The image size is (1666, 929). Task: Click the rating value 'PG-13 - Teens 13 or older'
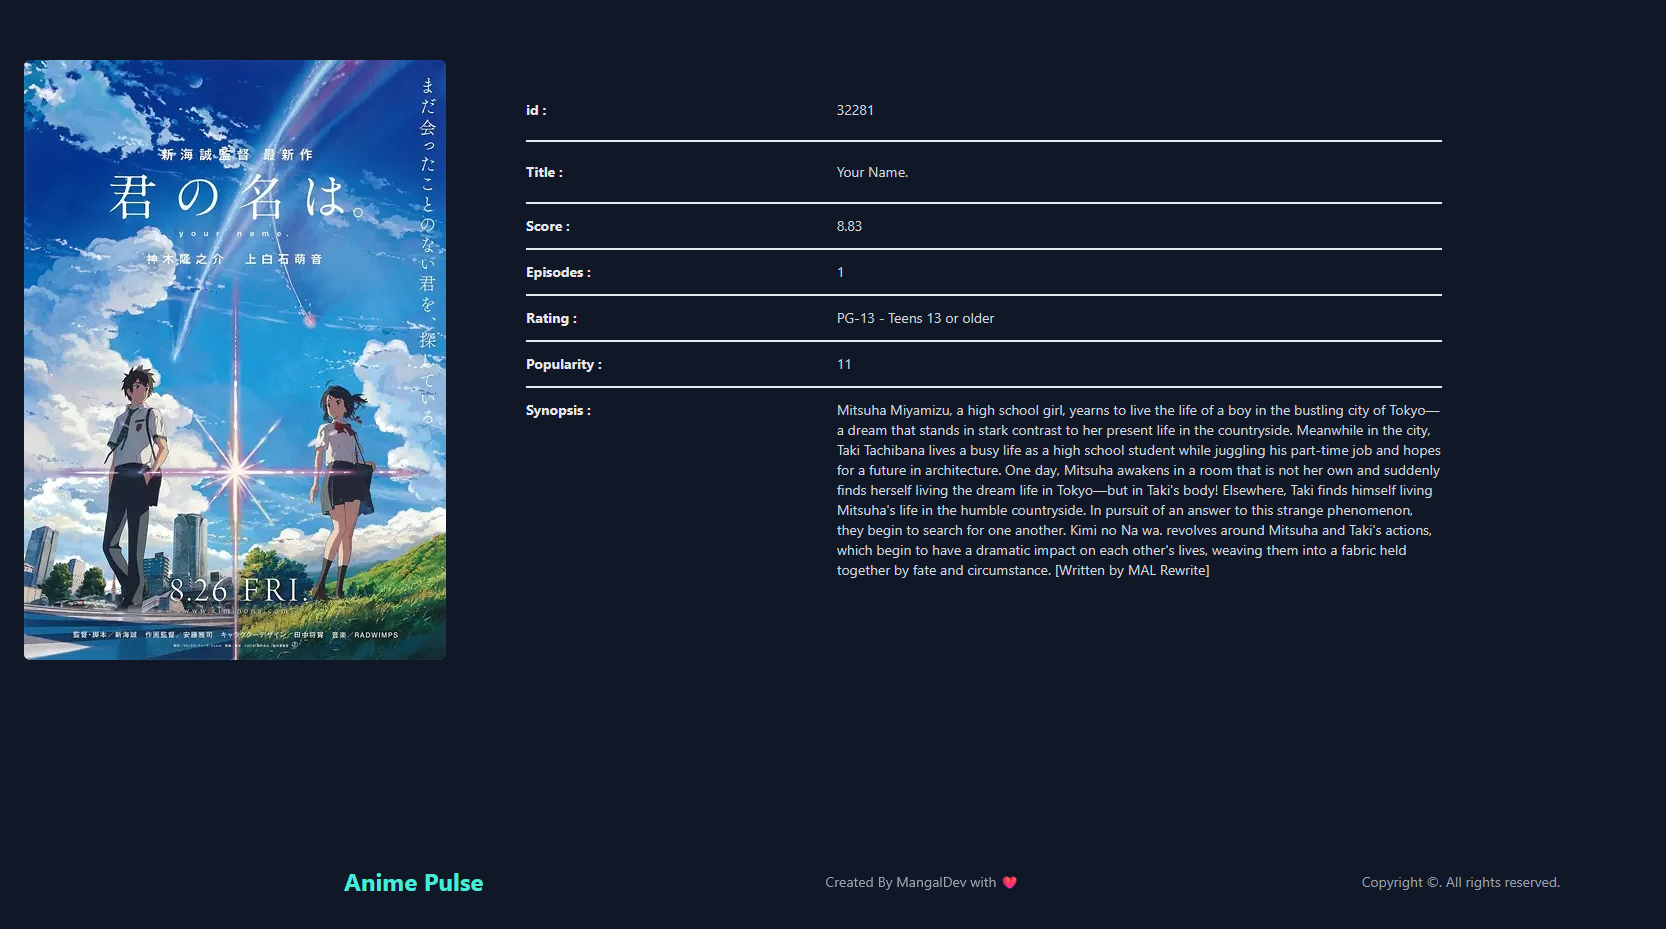pos(915,318)
